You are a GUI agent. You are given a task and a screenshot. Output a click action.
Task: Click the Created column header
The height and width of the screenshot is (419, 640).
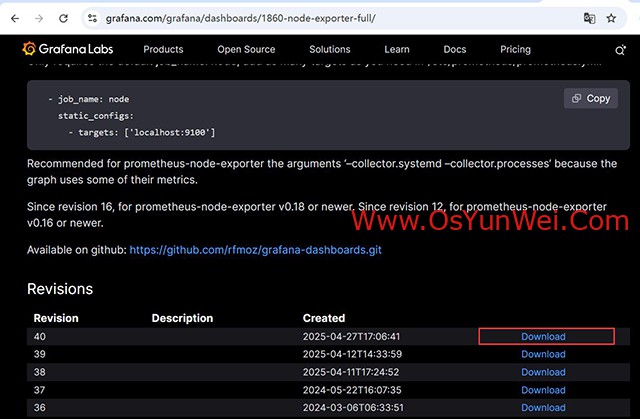[x=324, y=318]
